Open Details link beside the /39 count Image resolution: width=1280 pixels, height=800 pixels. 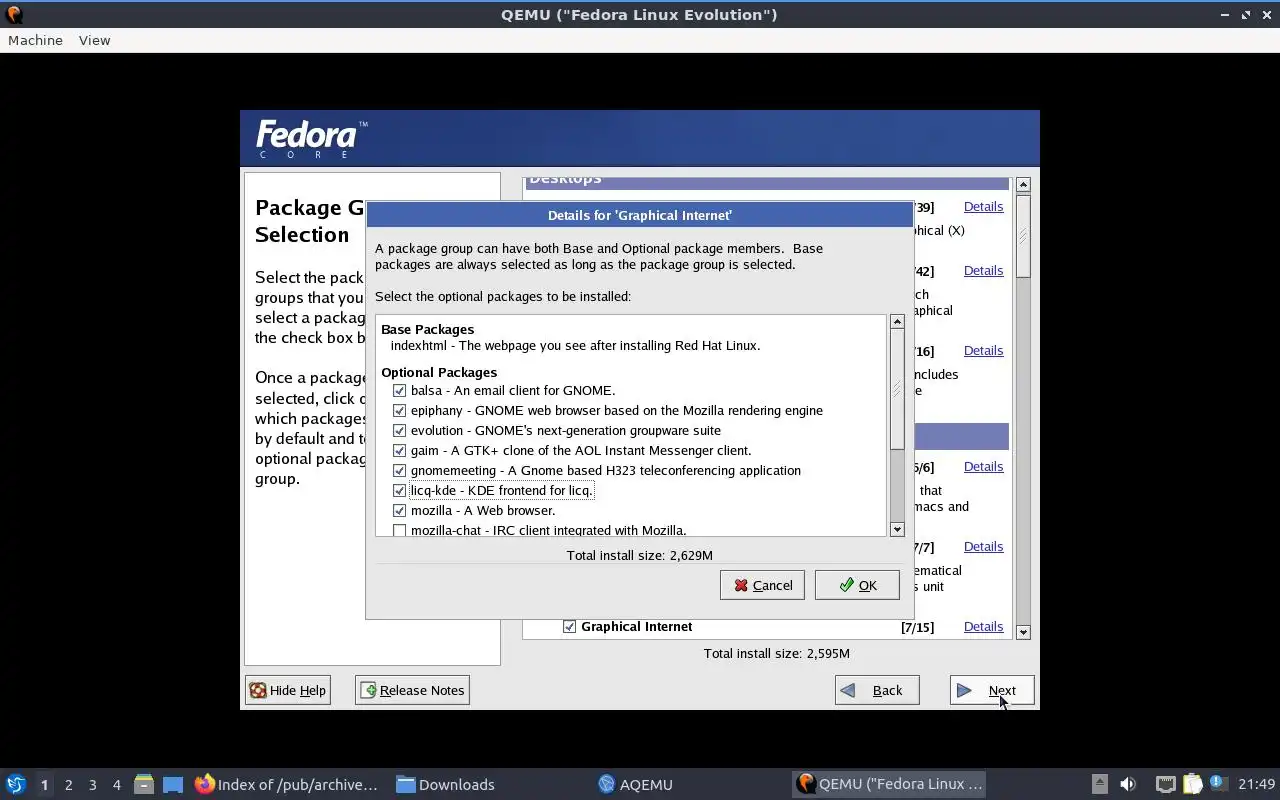(983, 206)
